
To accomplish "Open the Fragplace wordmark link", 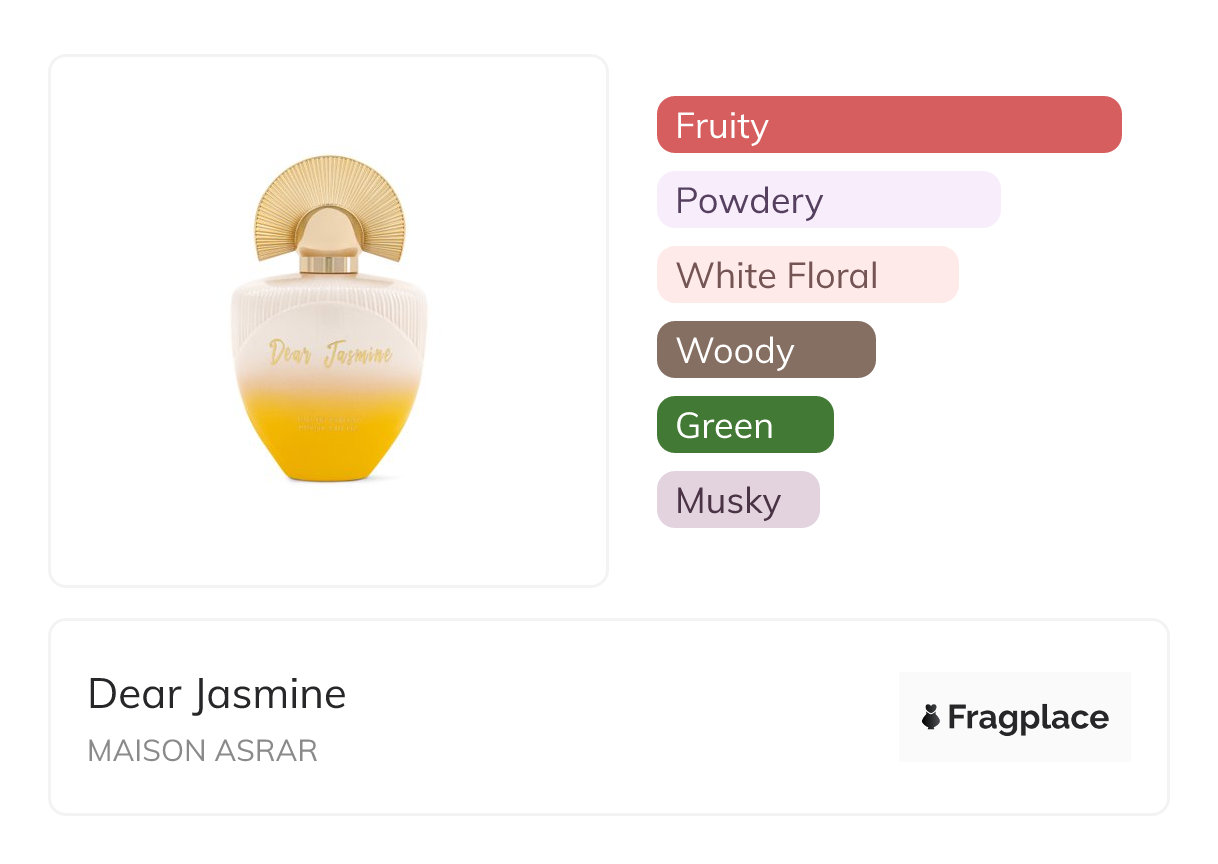I will pos(1028,717).
